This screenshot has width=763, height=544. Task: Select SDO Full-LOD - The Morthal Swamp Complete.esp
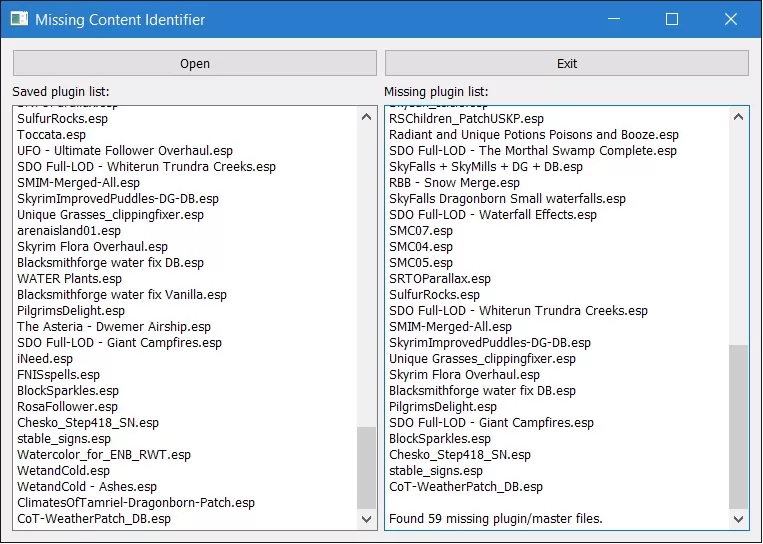pyautogui.click(x=533, y=151)
